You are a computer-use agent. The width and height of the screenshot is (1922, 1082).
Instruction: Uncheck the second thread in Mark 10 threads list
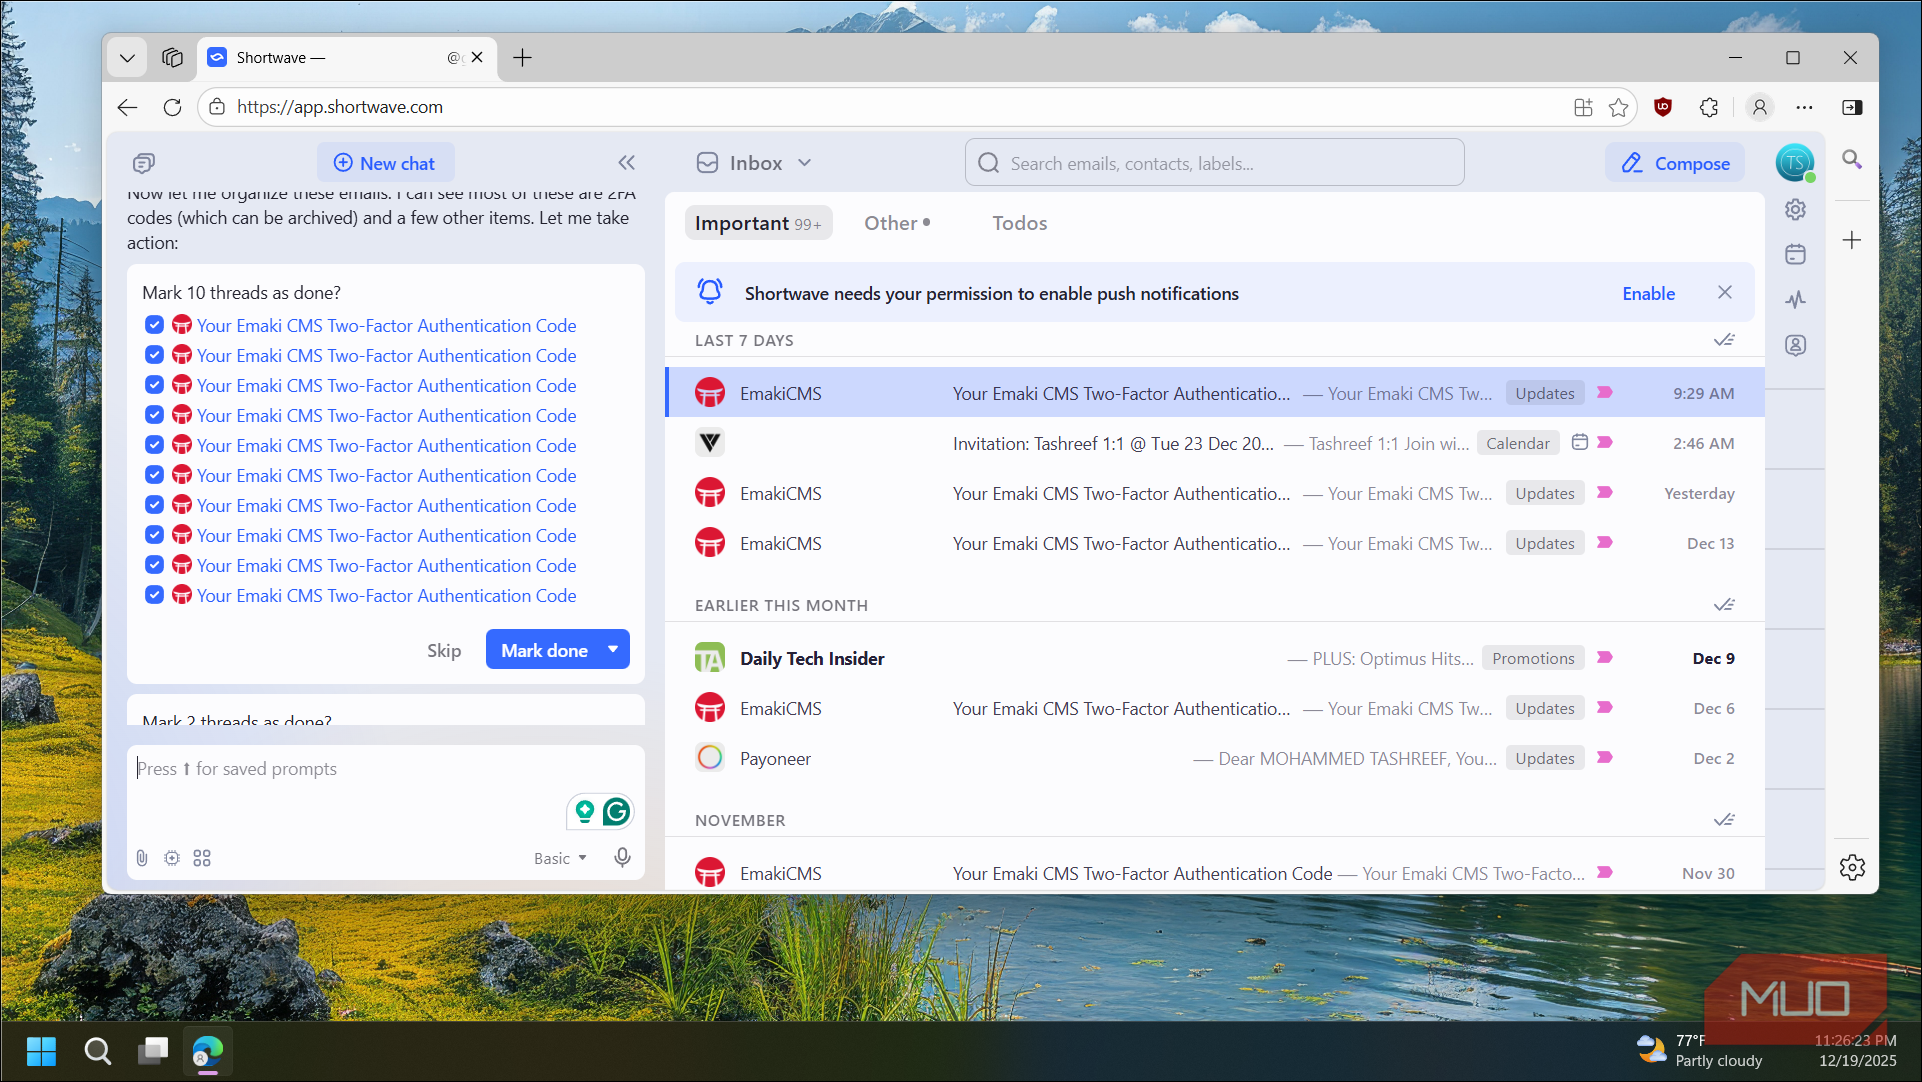154,355
